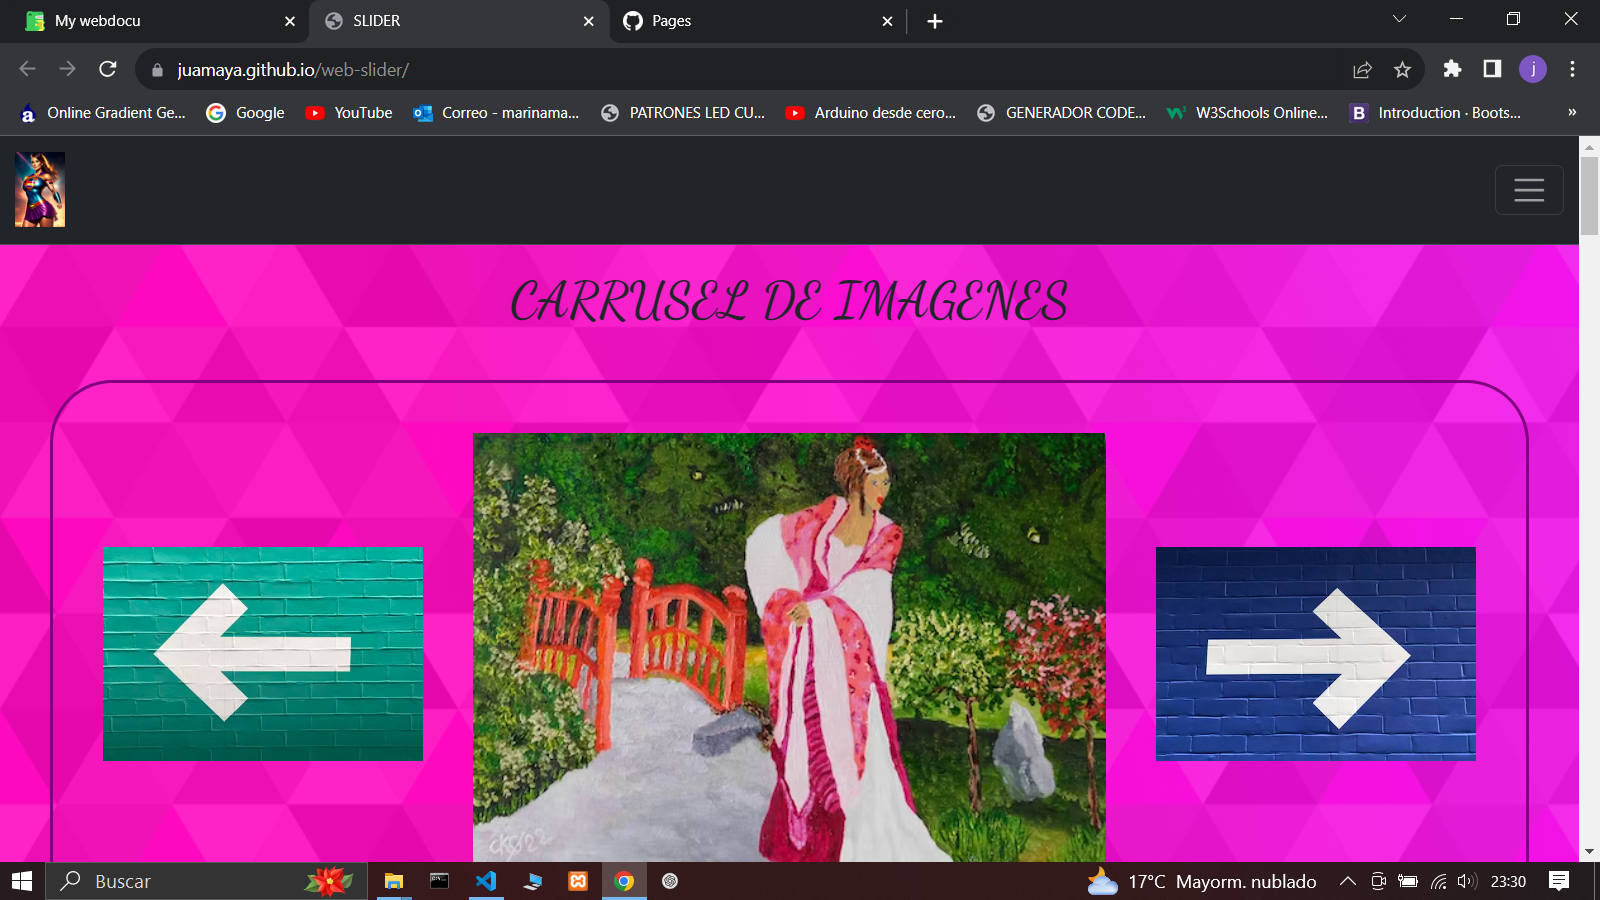
Task: Open GENERADOR CODE bookmark
Action: (x=1062, y=113)
